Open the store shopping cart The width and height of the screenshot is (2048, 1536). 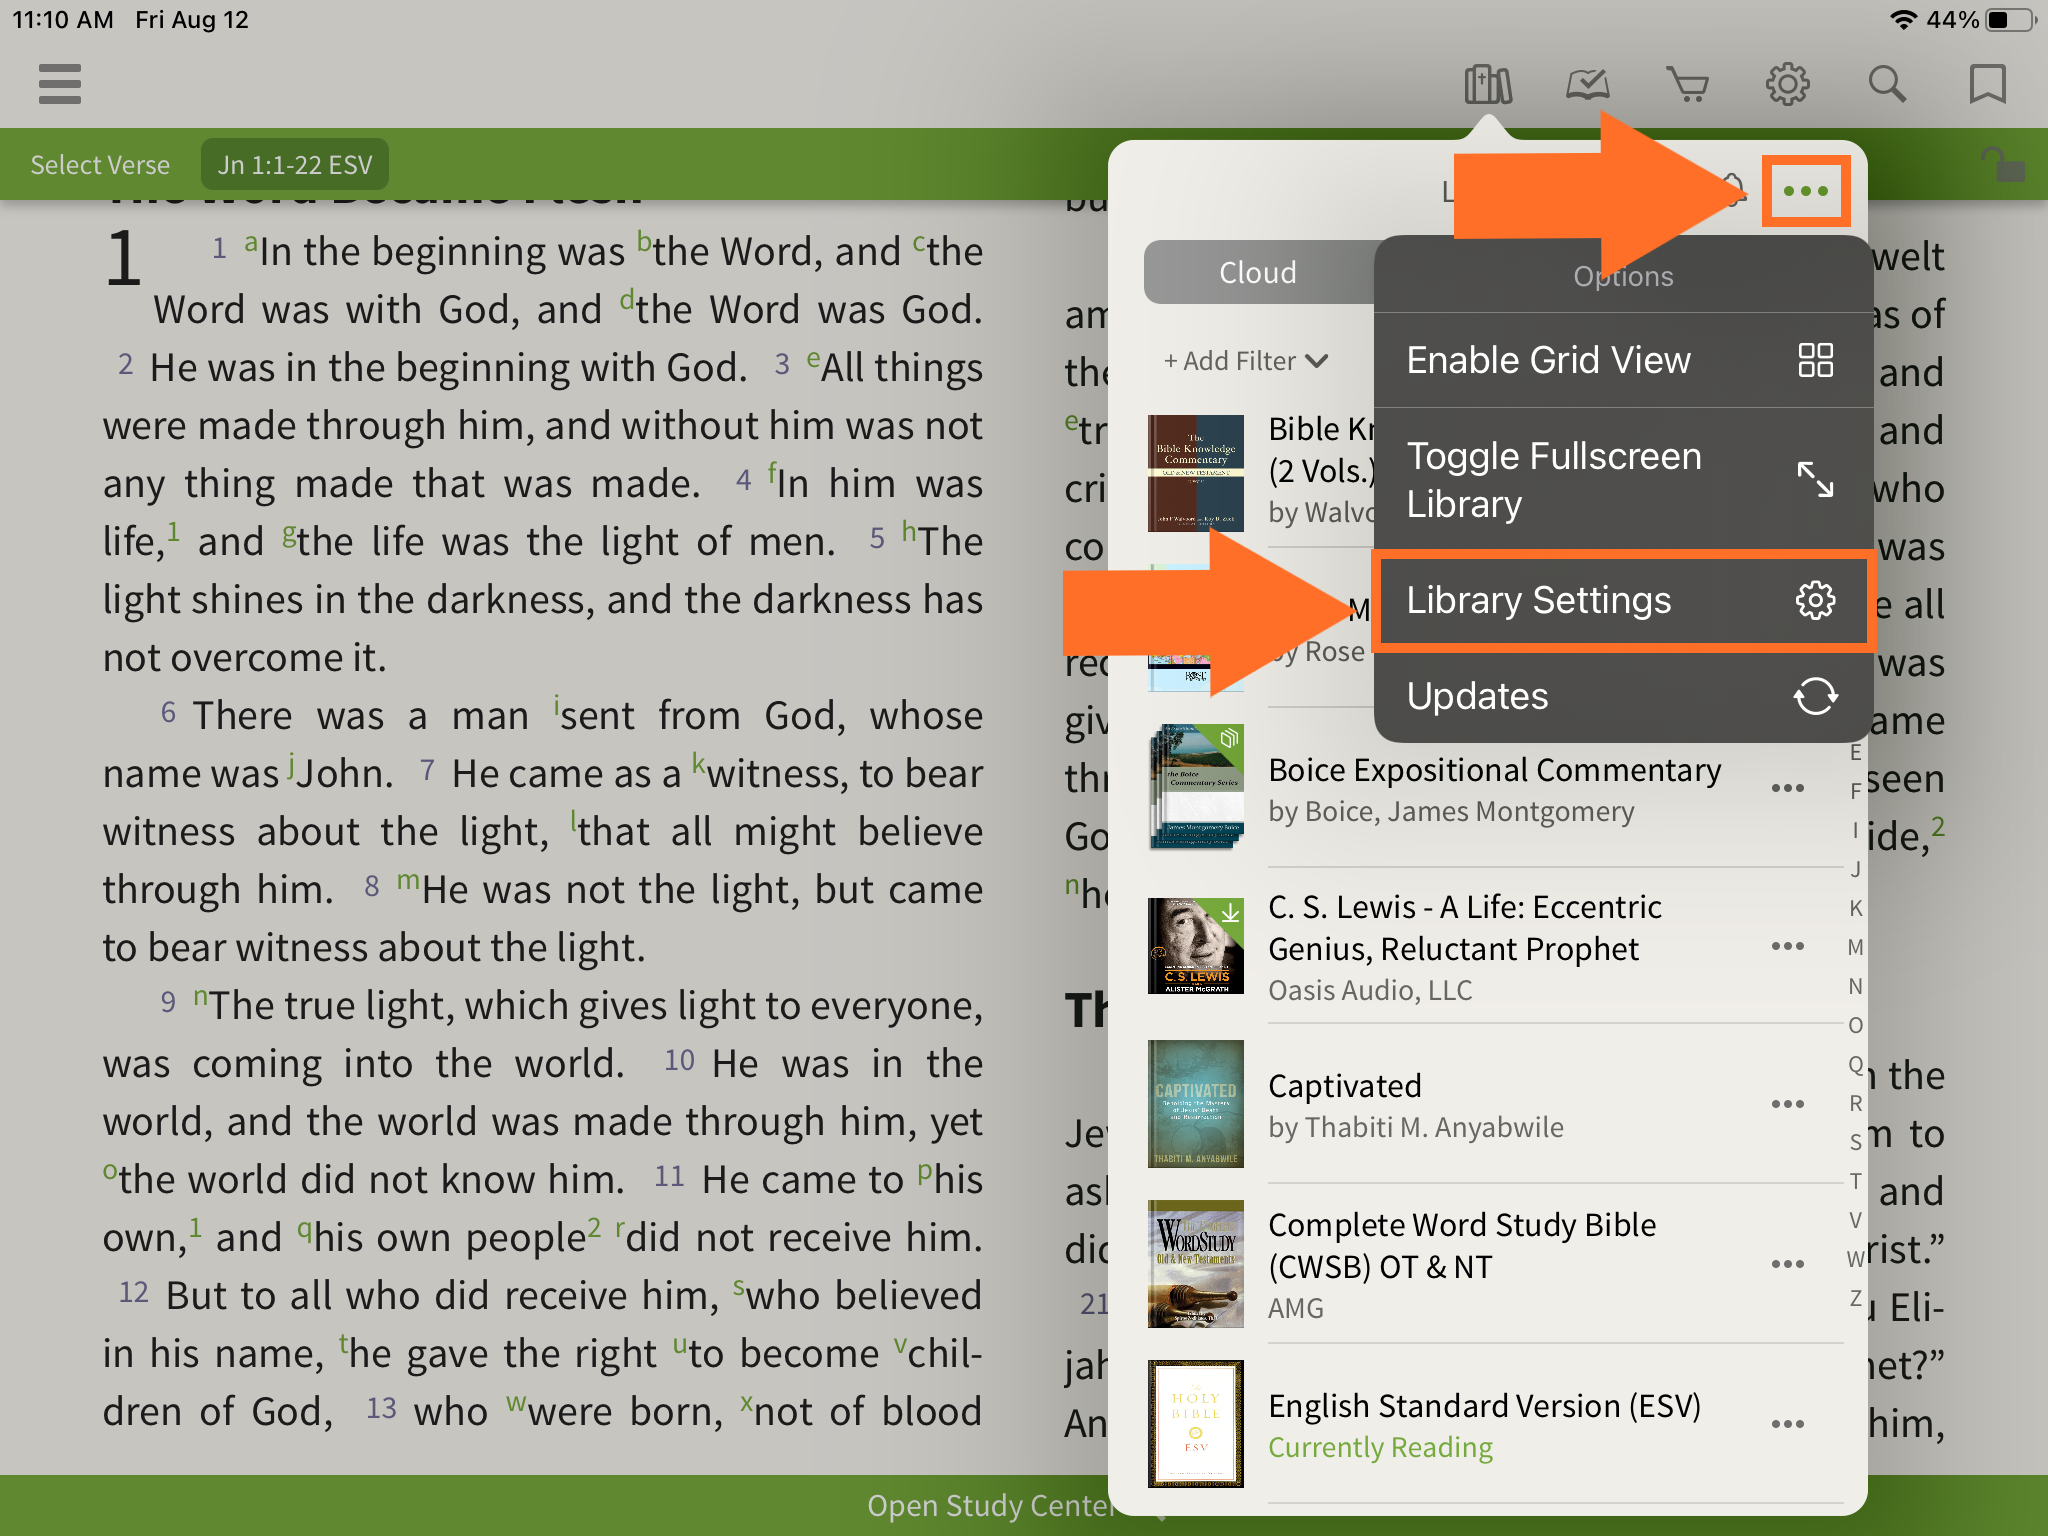pos(1688,85)
